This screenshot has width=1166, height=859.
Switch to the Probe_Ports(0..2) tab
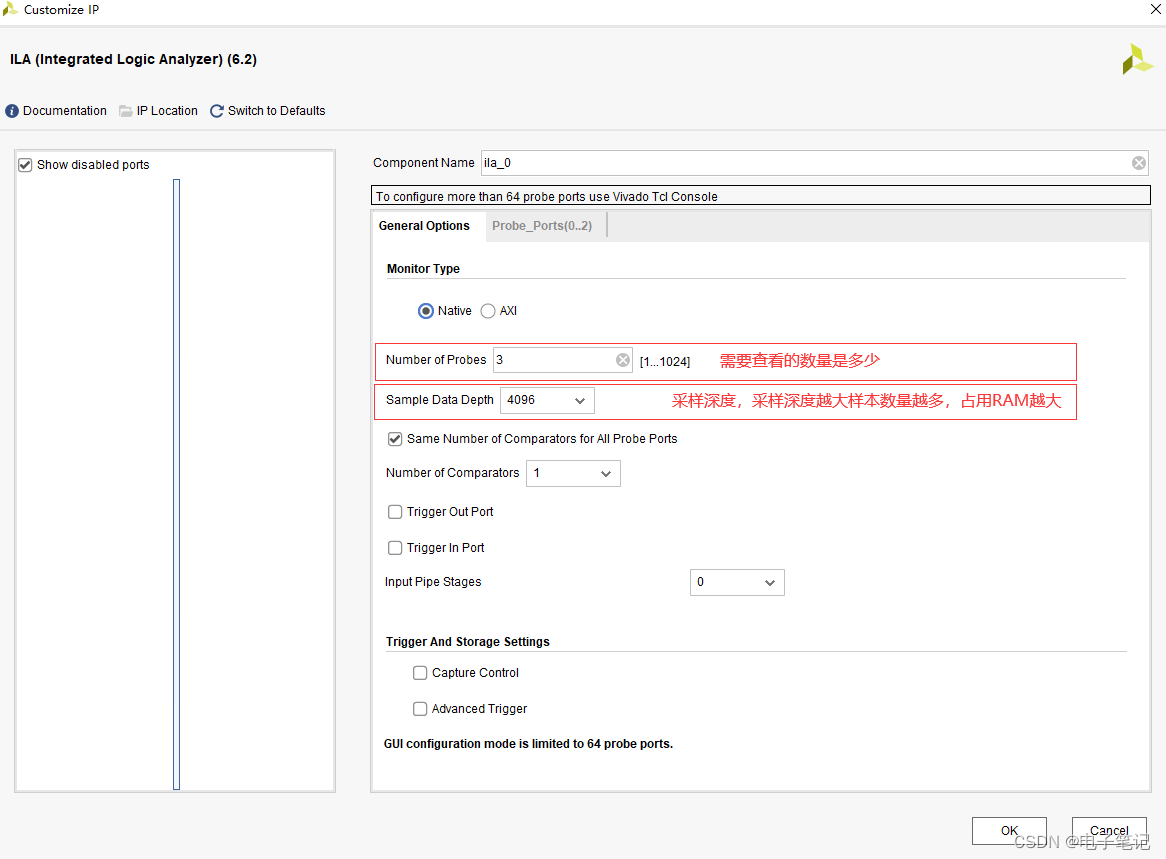542,225
